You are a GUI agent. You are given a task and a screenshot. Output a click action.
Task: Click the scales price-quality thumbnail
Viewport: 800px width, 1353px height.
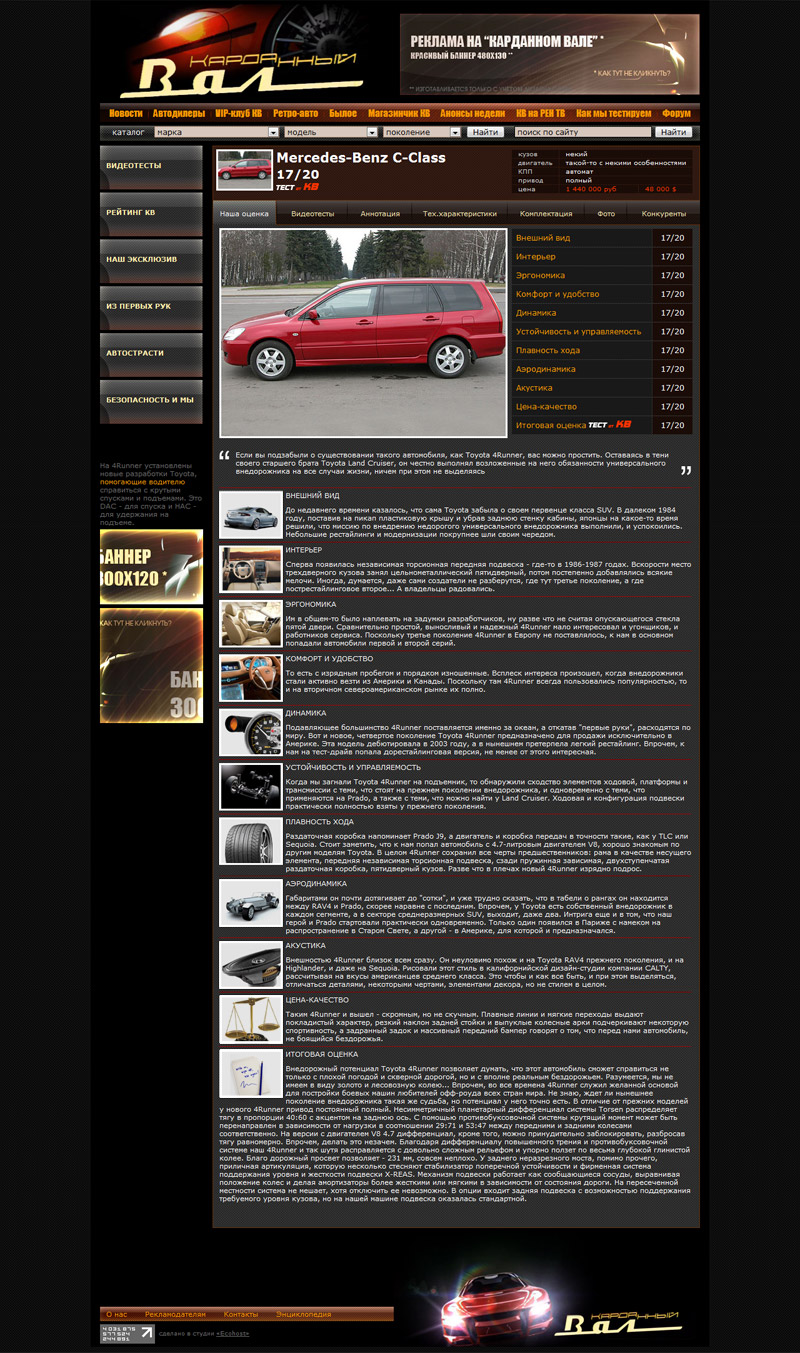250,1020
